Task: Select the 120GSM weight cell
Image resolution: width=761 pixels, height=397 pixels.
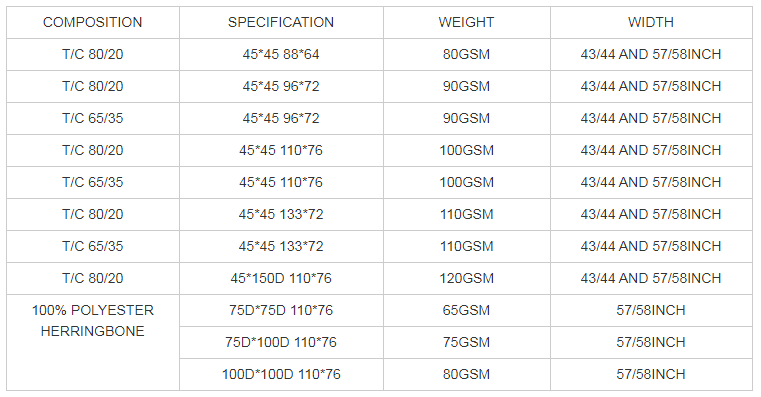Action: click(466, 279)
